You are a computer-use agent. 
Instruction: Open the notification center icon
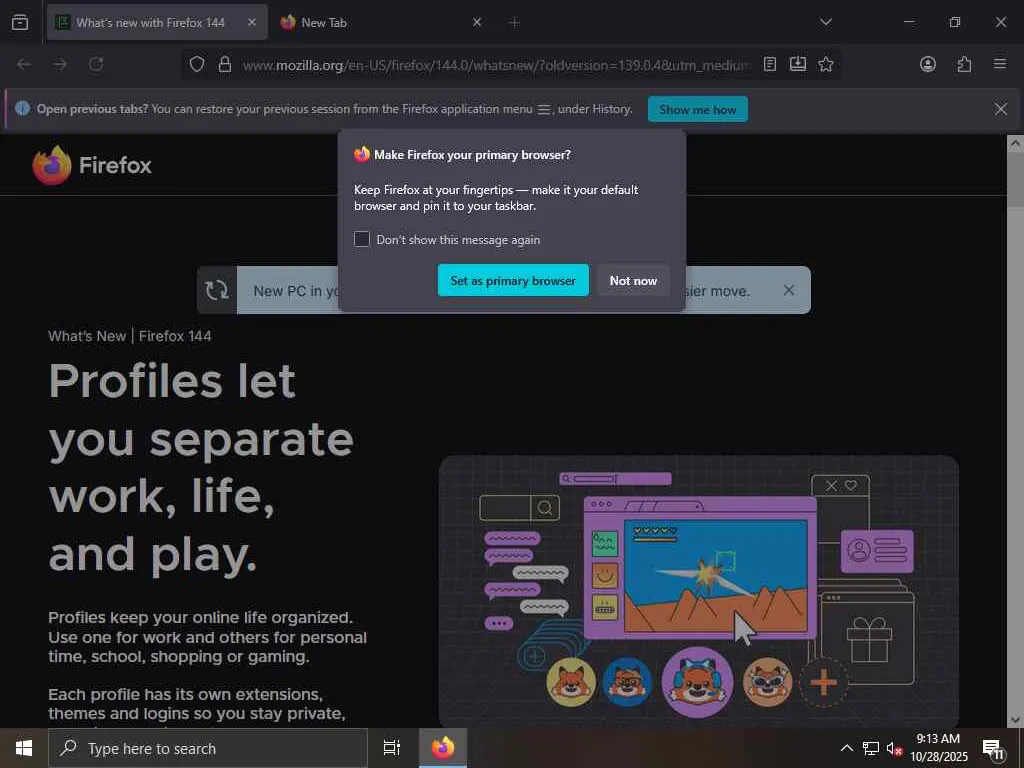(x=993, y=748)
